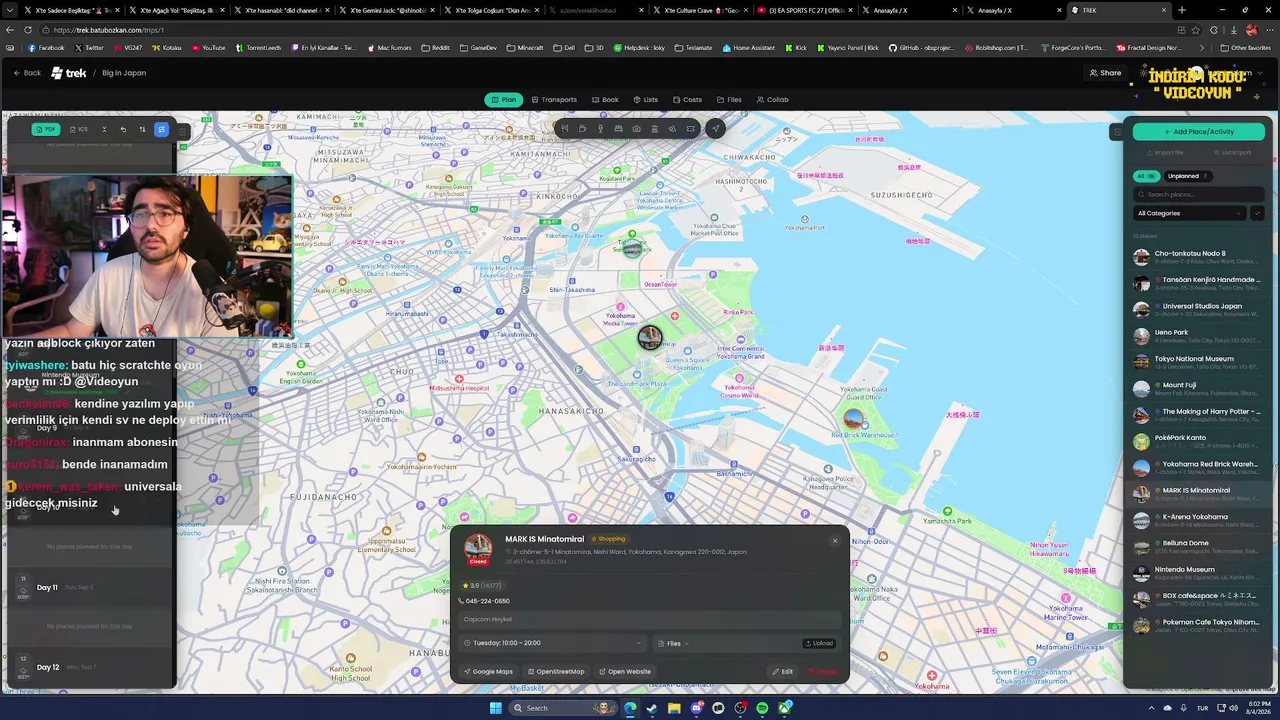Open the Lists tab
1280x720 pixels.
pyautogui.click(x=646, y=100)
